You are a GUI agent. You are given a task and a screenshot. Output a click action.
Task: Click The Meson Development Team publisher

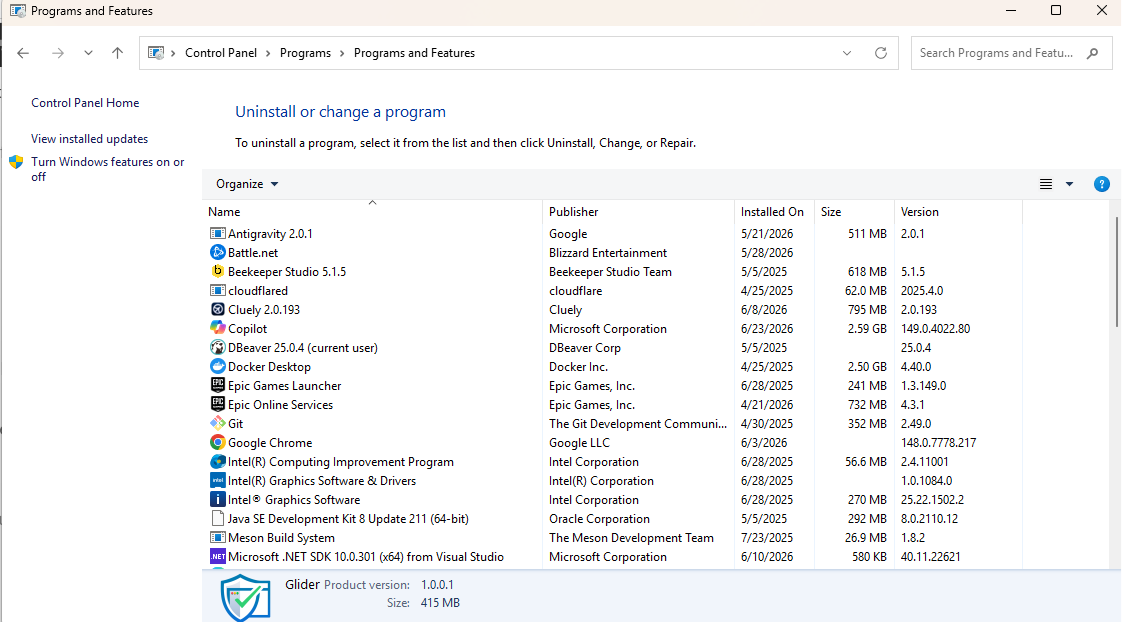coord(631,538)
